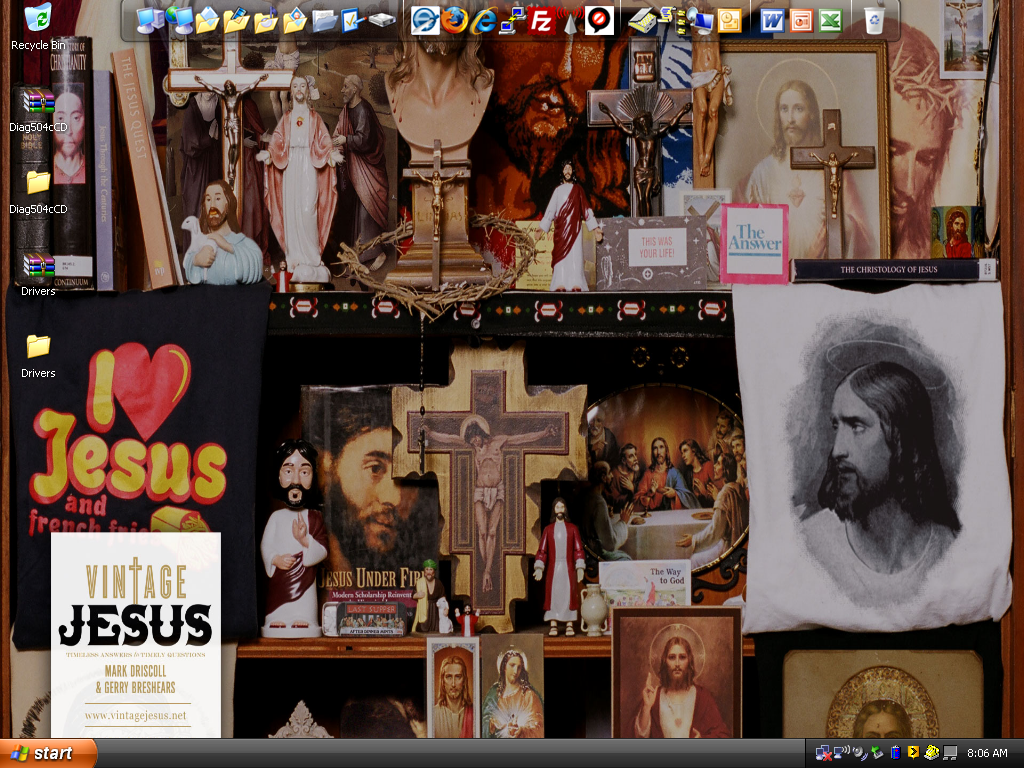Screen dimensions: 1024x768
Task: Launch Mozilla Firefox from the dock
Action: point(454,20)
